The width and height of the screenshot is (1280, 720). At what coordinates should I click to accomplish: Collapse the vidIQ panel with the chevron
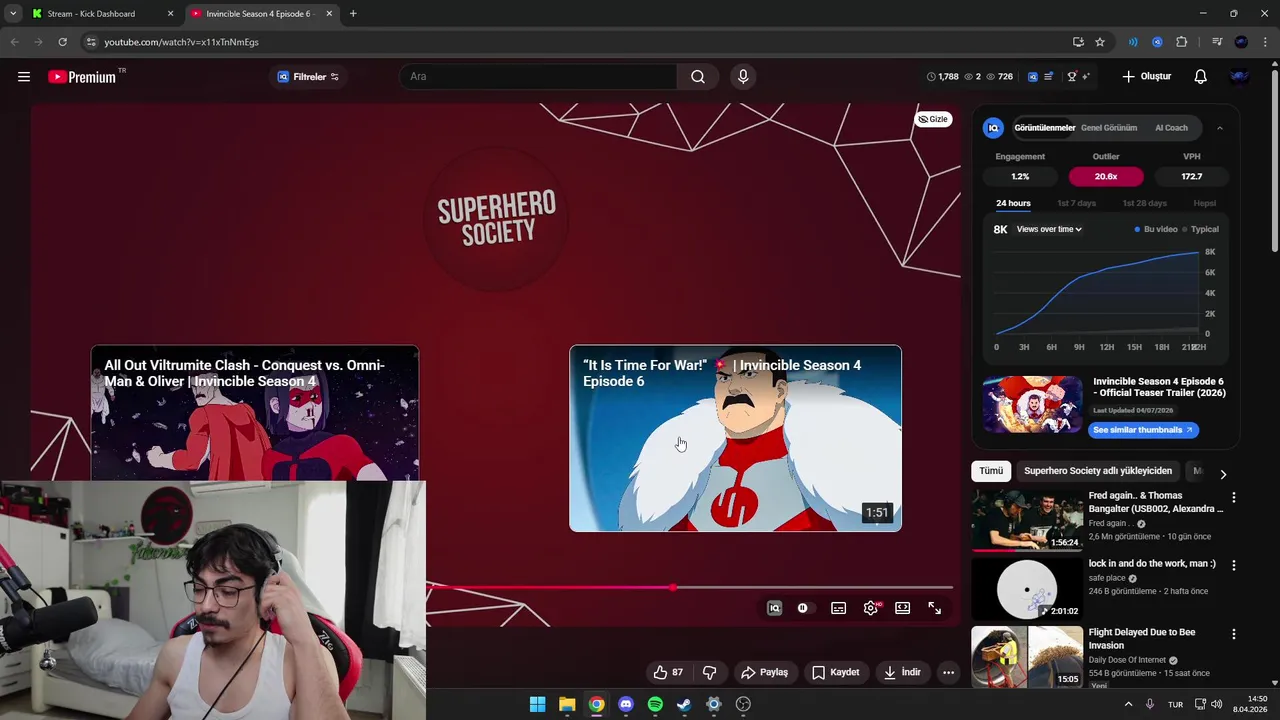pyautogui.click(x=1219, y=128)
